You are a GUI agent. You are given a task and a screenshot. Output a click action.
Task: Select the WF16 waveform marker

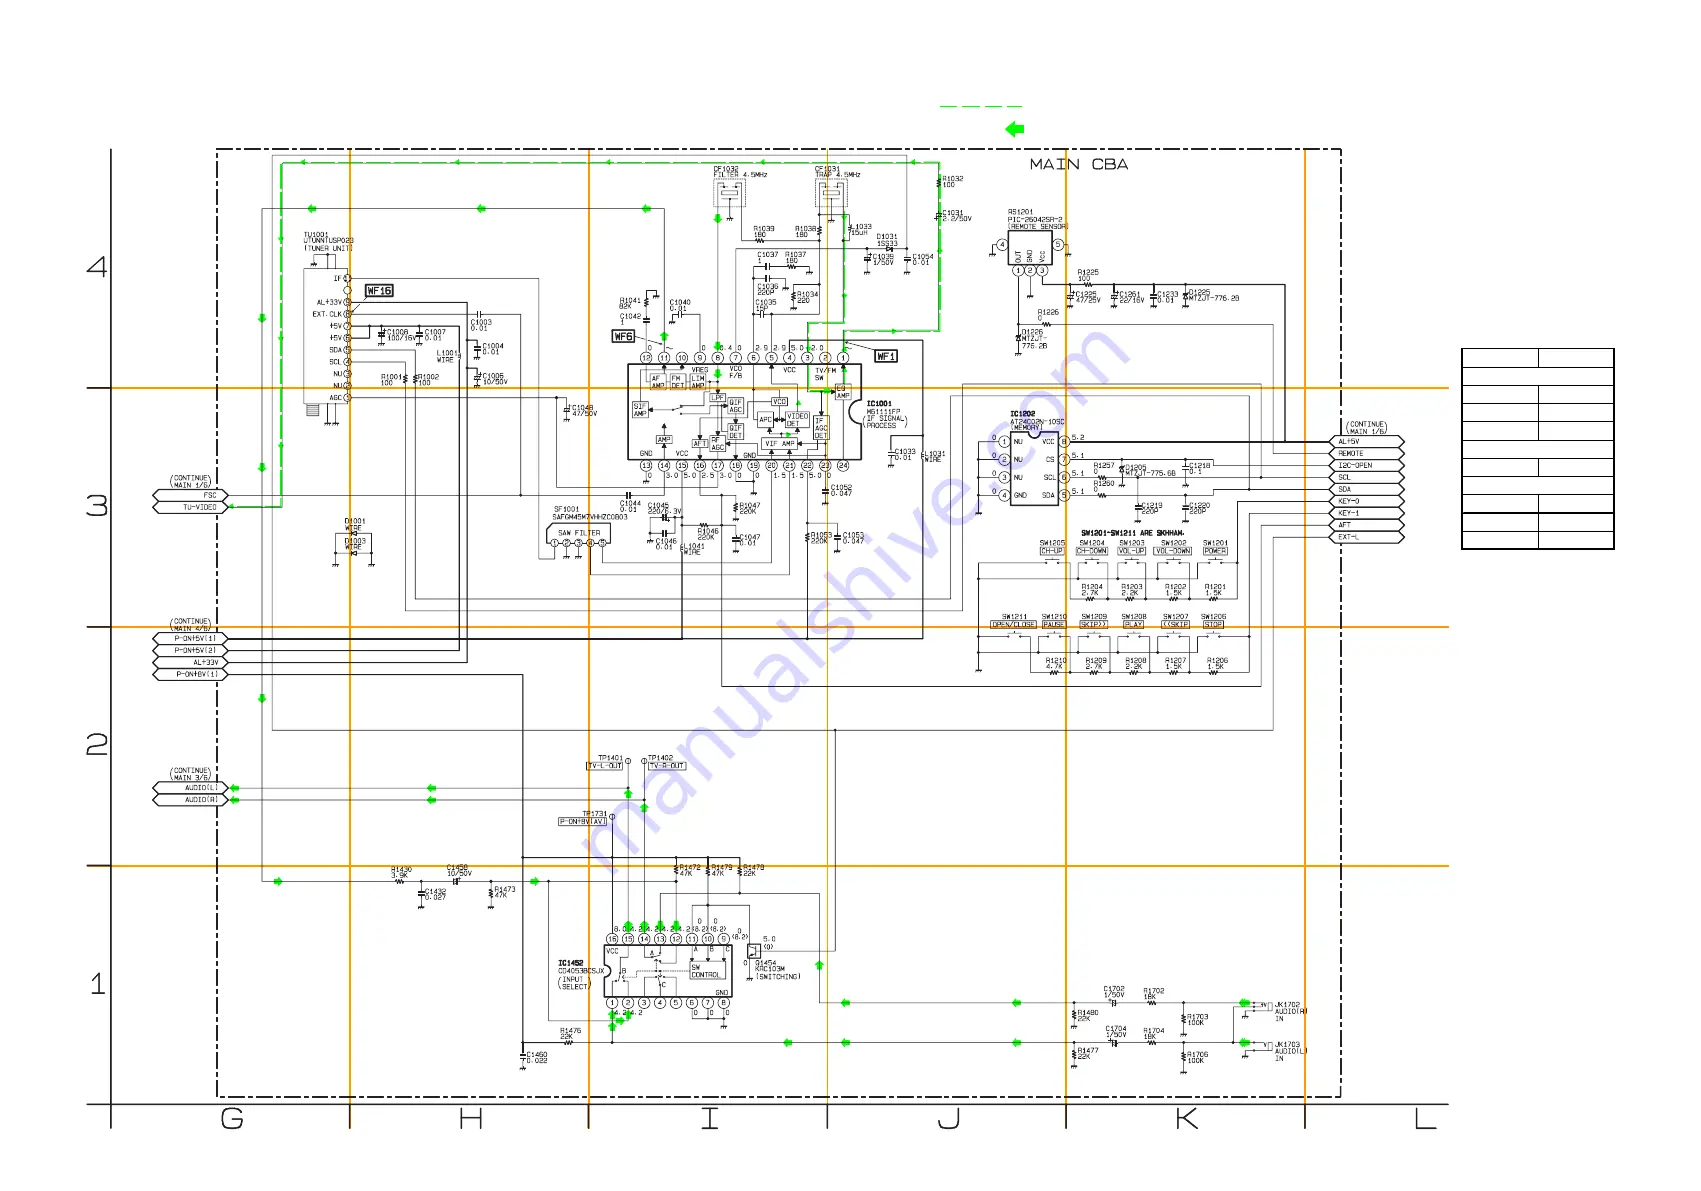tap(379, 291)
